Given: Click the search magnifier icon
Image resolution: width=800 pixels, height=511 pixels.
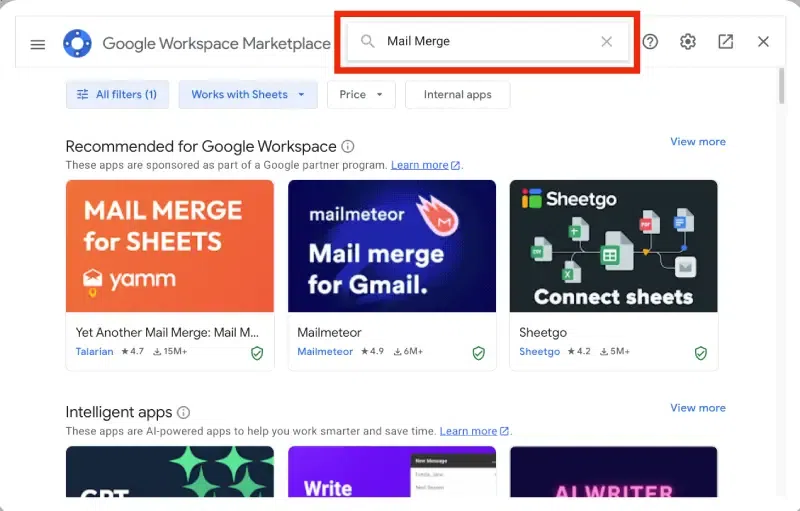Looking at the screenshot, I should (367, 41).
